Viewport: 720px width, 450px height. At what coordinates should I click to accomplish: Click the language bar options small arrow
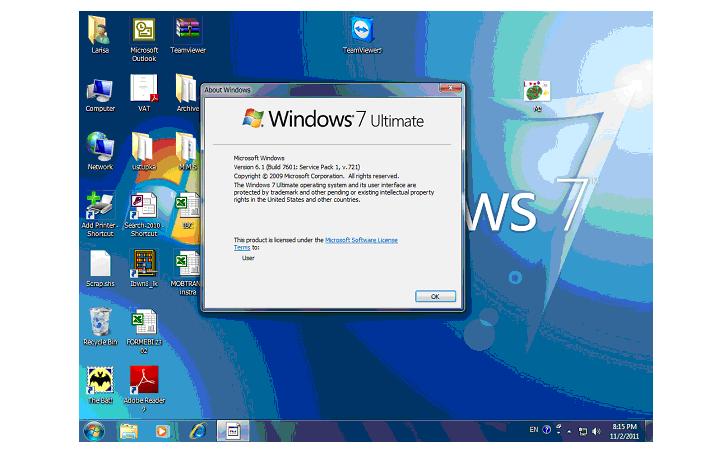558,432
